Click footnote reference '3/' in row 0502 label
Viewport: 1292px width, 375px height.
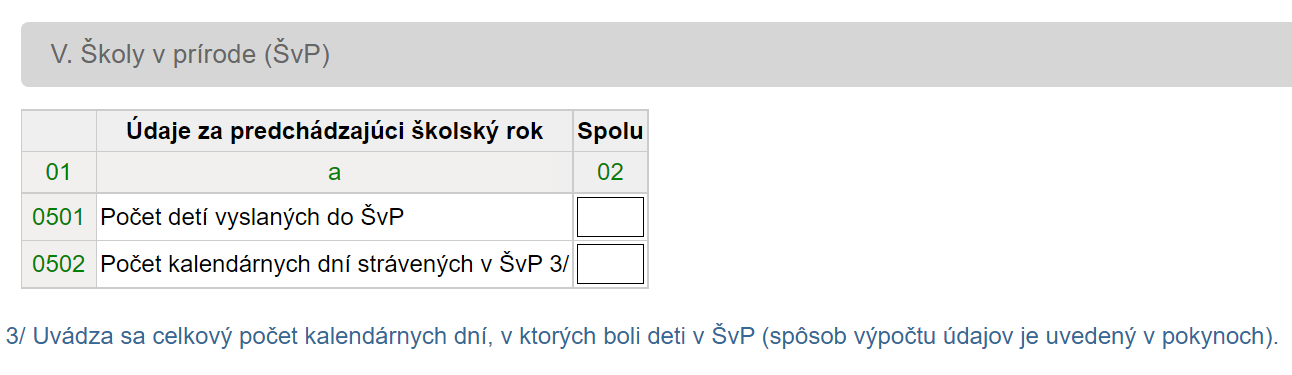[x=558, y=265]
